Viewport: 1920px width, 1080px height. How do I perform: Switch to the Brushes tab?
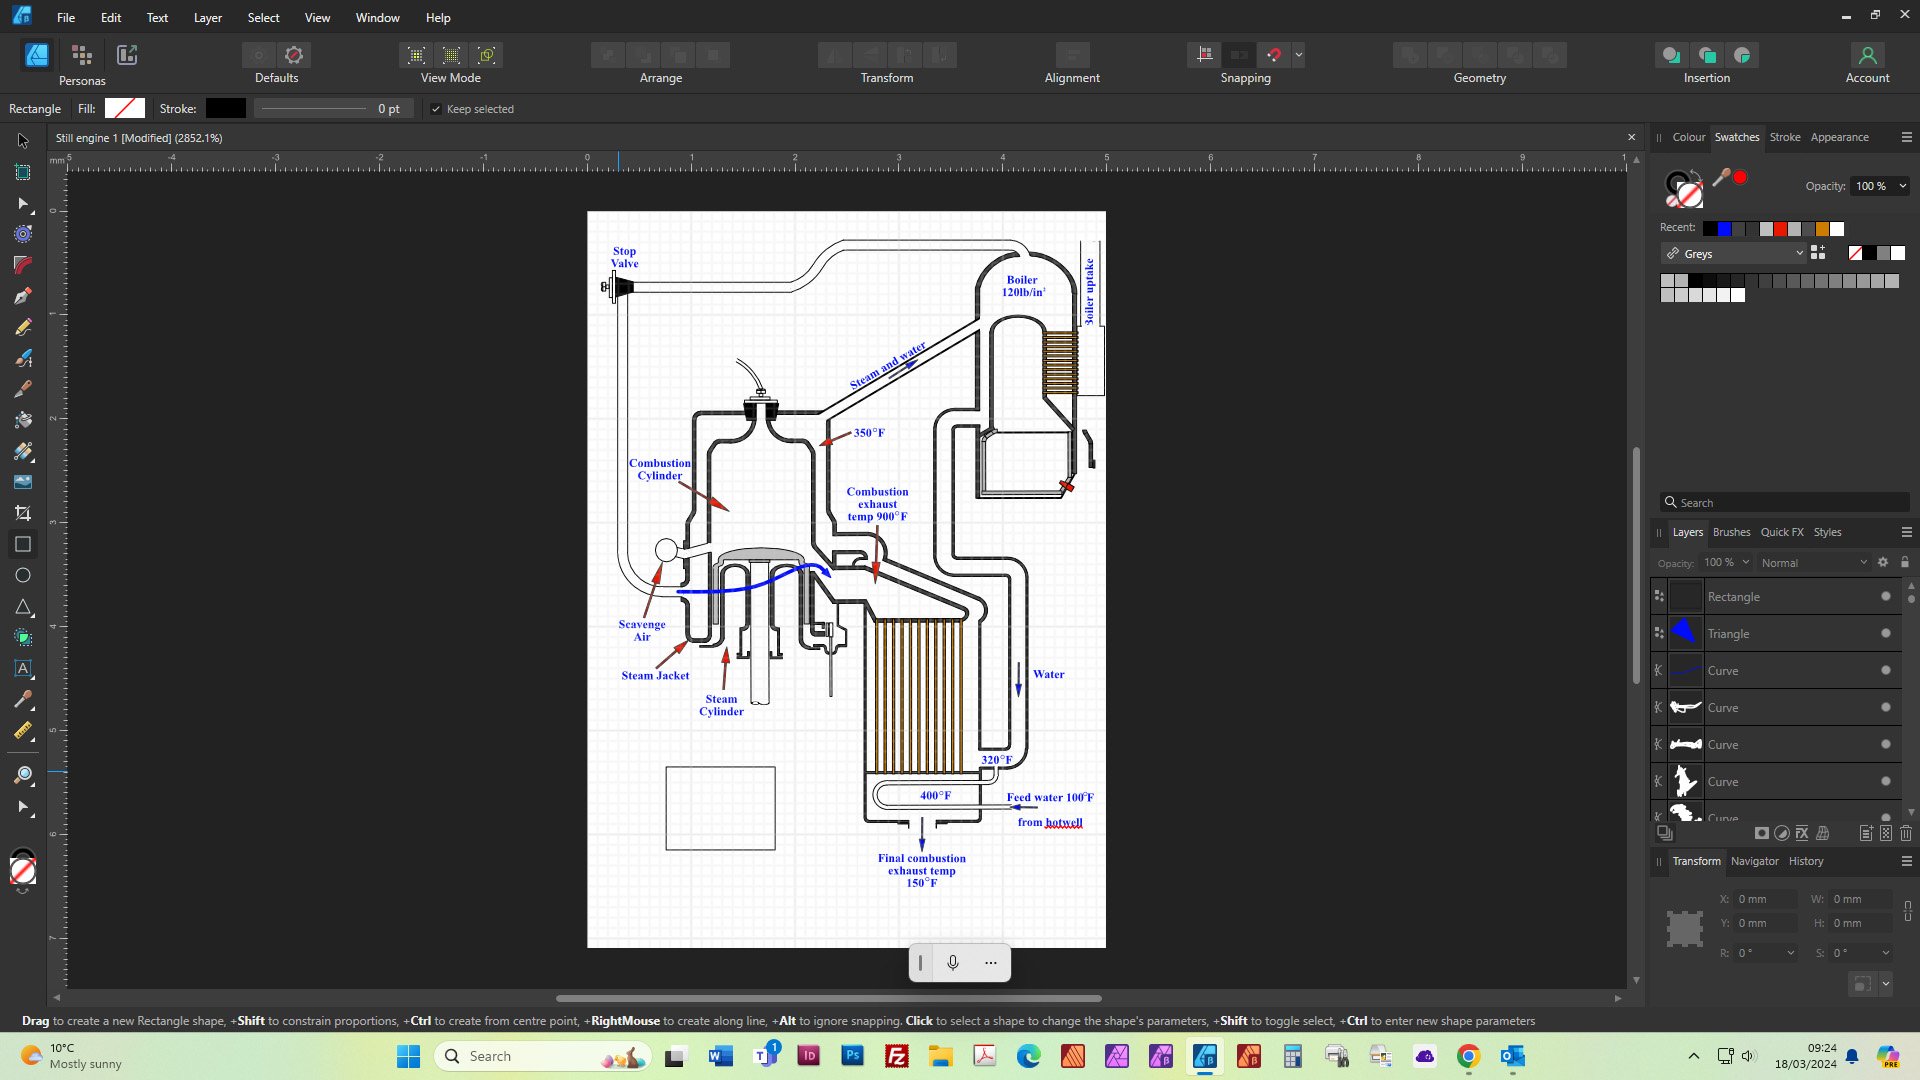point(1731,533)
